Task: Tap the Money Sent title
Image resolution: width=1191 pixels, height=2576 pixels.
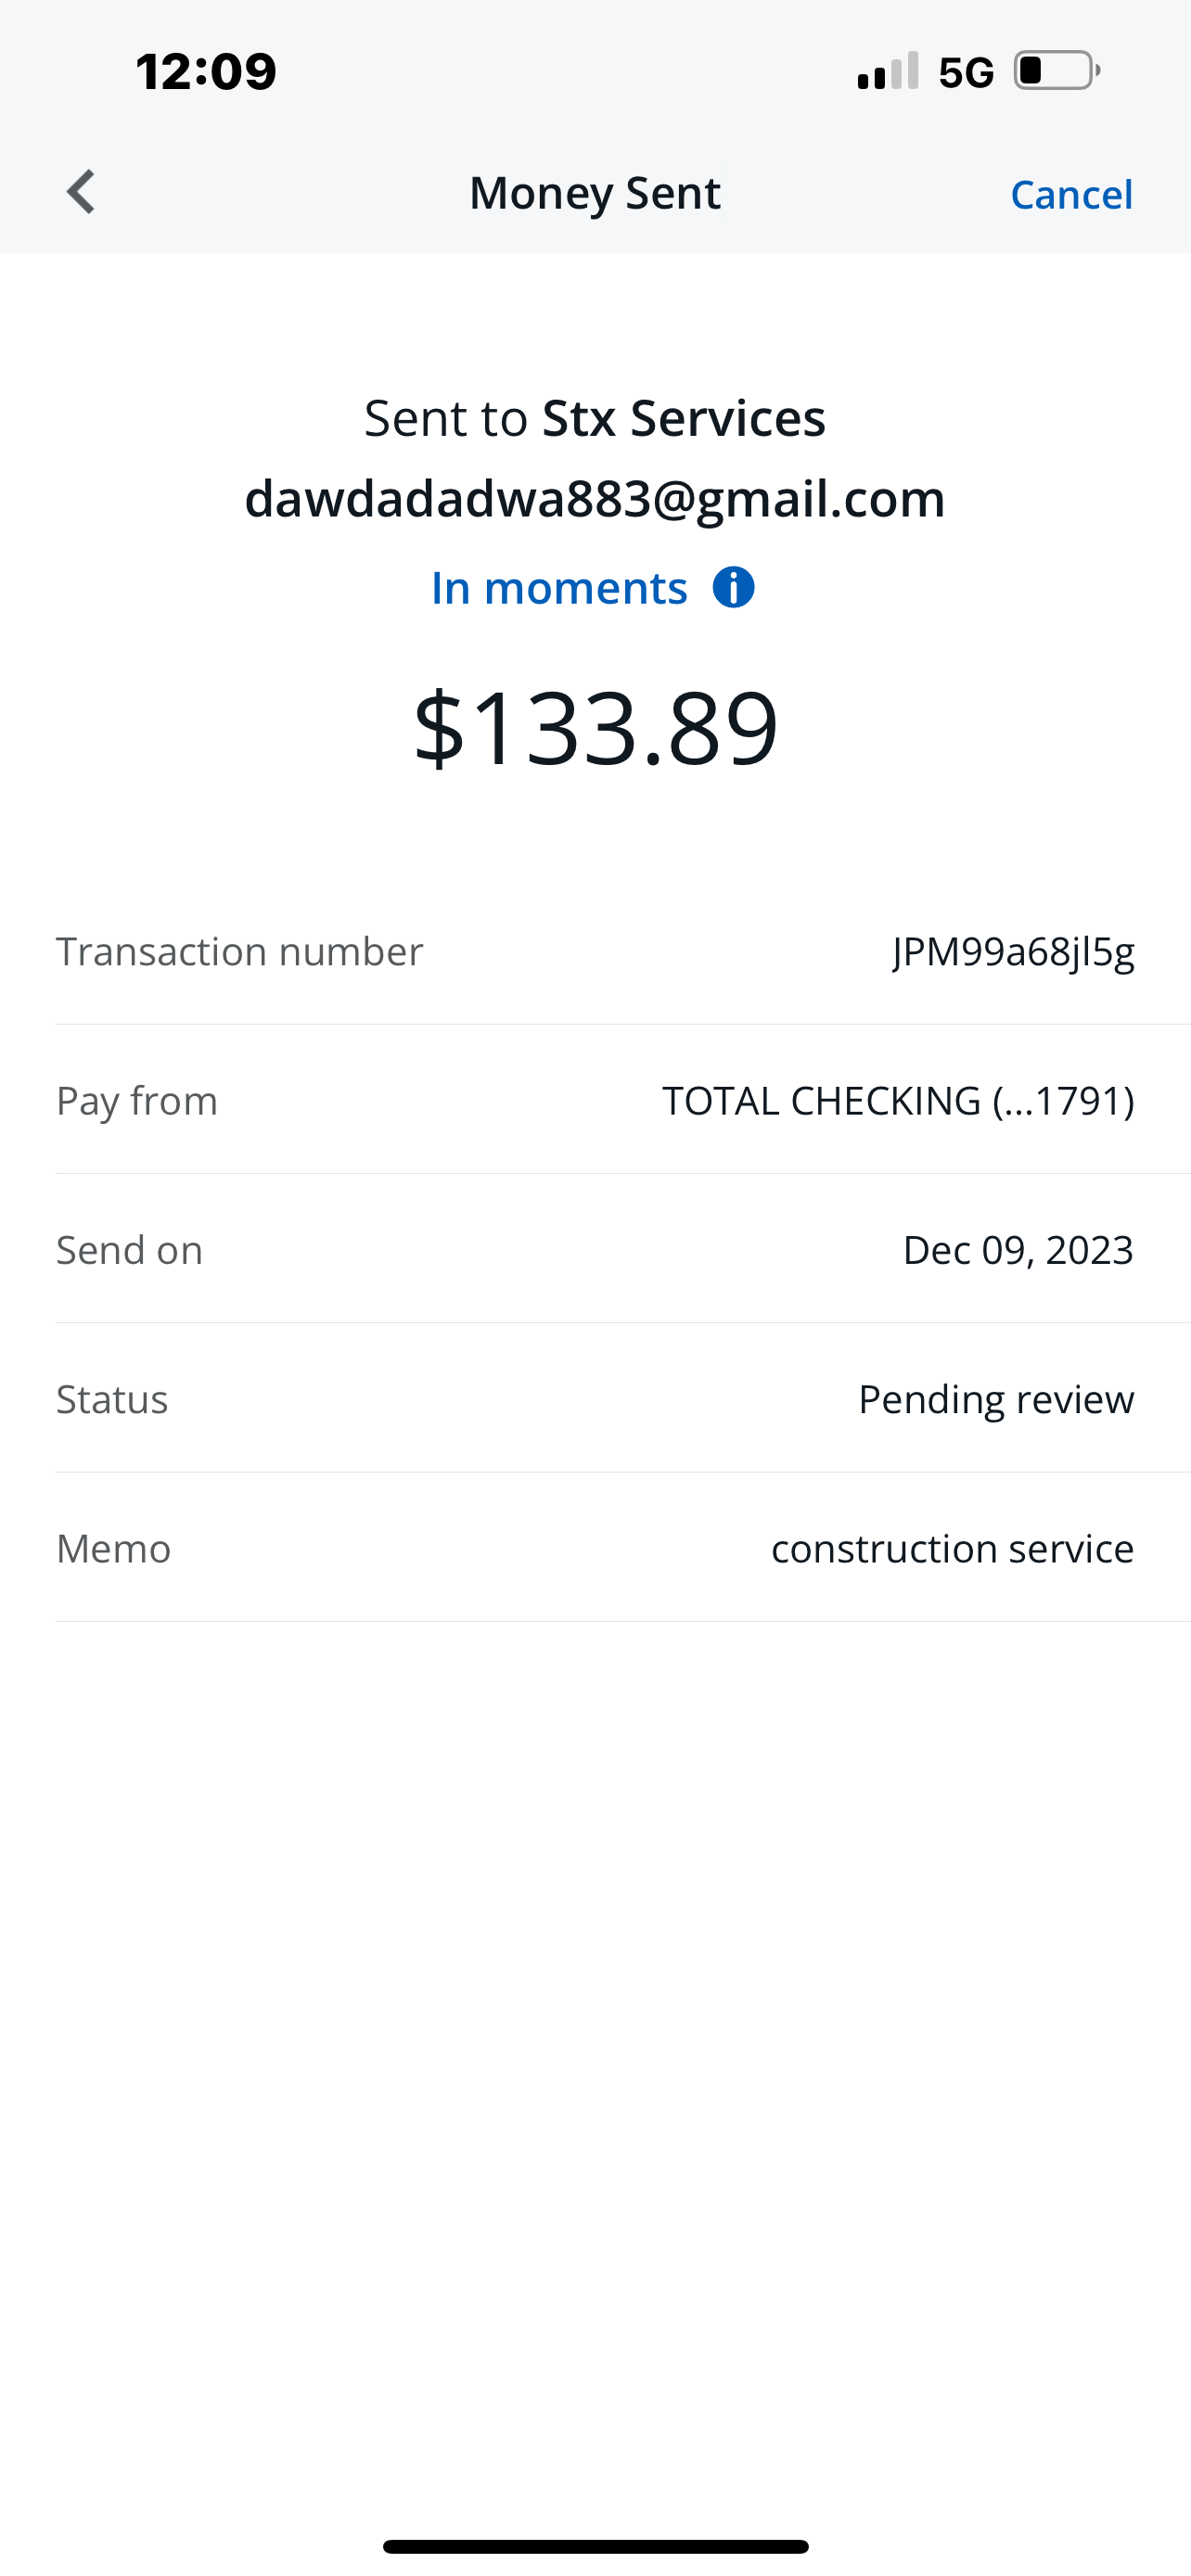Action: pyautogui.click(x=595, y=193)
